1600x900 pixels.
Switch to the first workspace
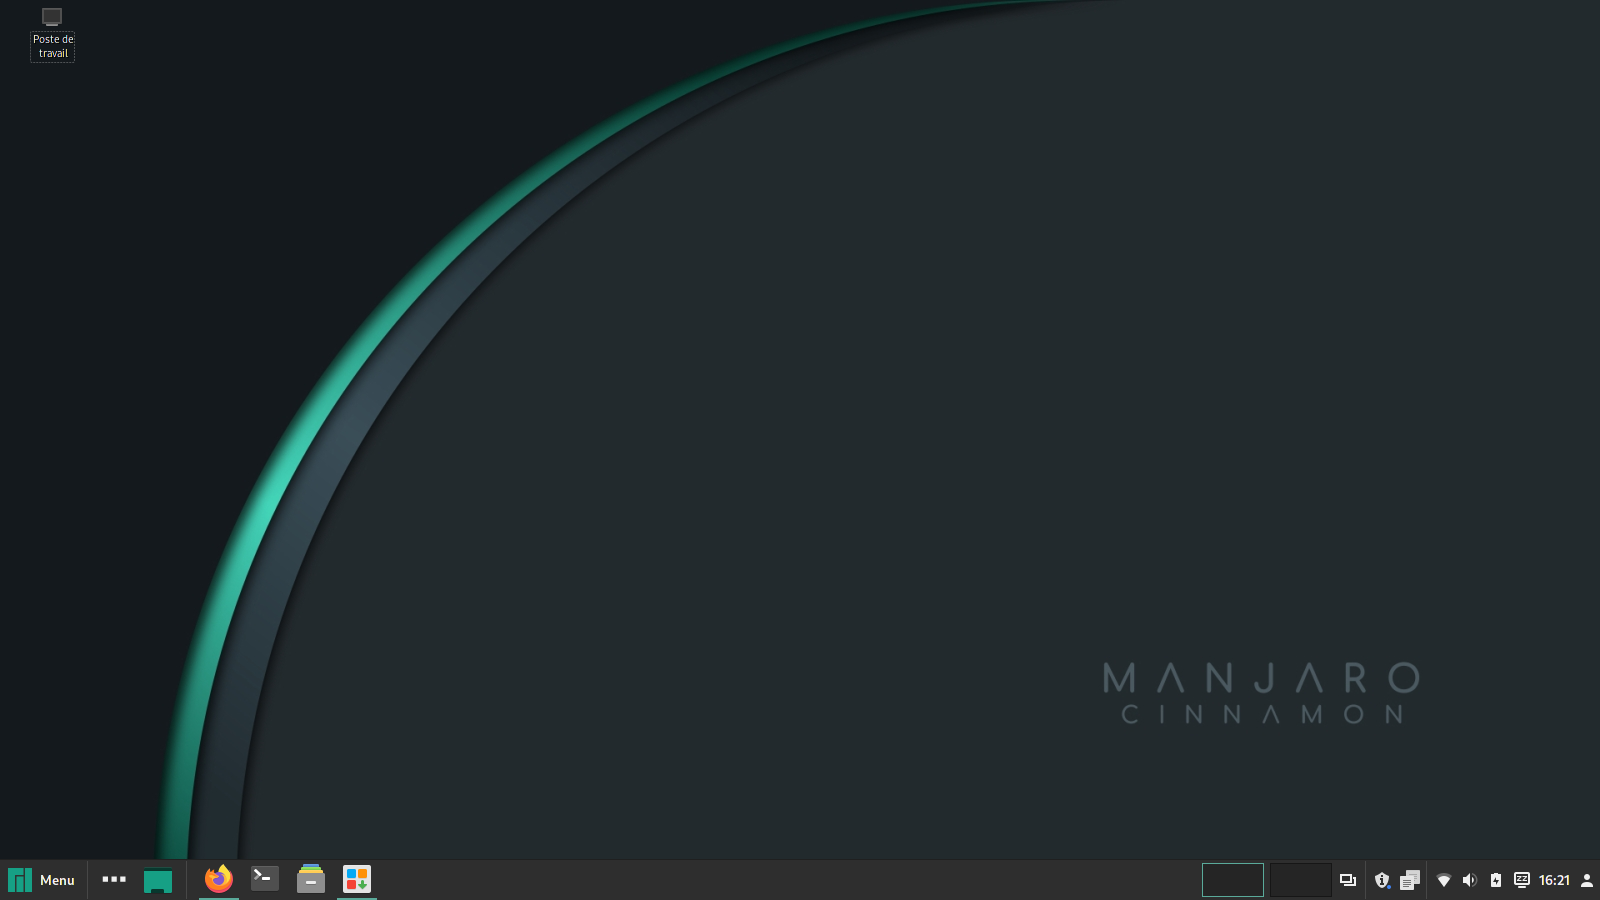pos(1232,880)
